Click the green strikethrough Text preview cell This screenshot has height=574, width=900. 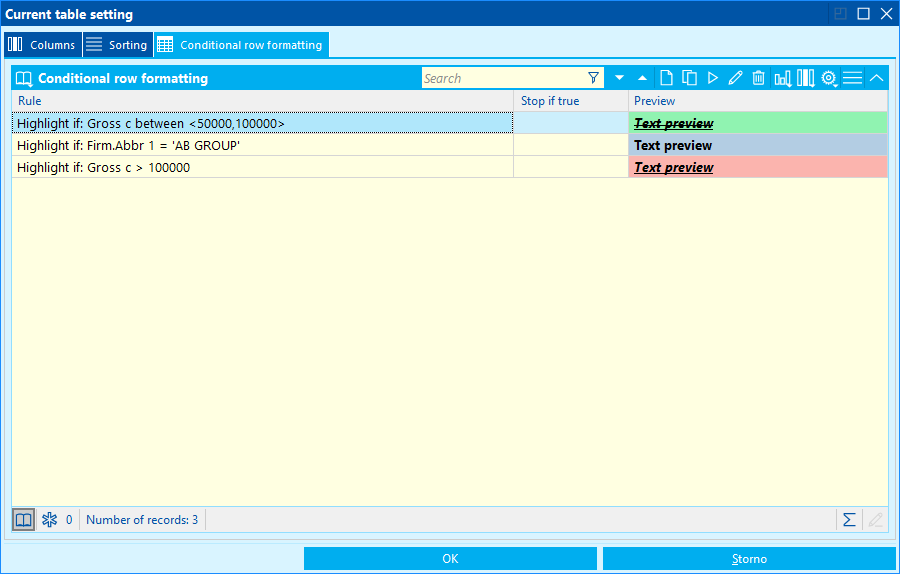pyautogui.click(x=758, y=123)
